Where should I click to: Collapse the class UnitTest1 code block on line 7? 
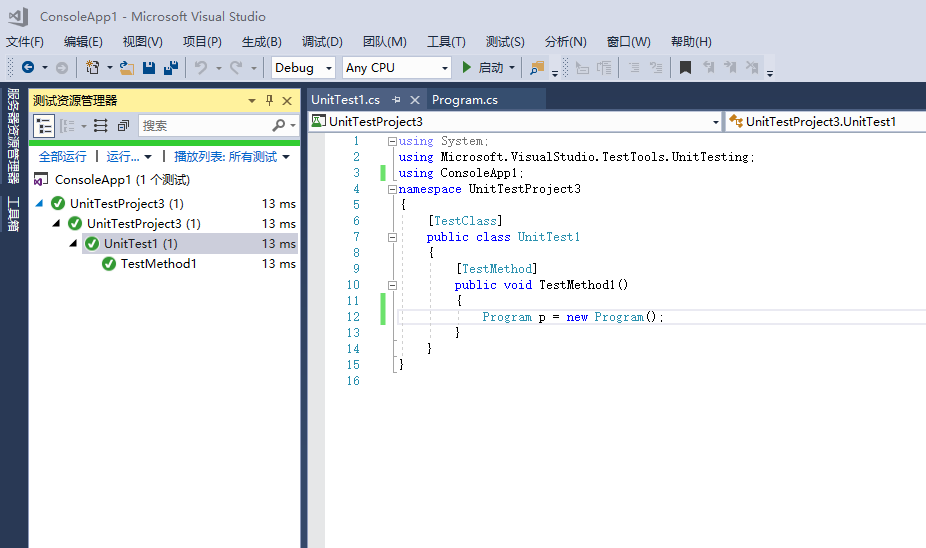tap(392, 237)
